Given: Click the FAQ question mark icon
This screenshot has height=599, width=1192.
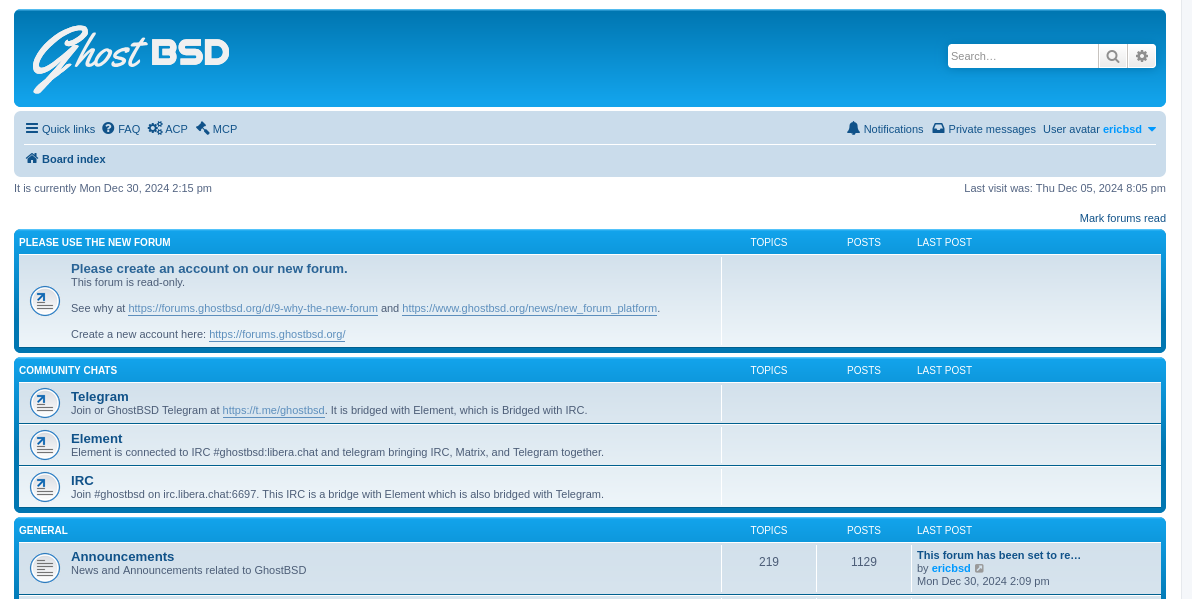Looking at the screenshot, I should (x=109, y=128).
